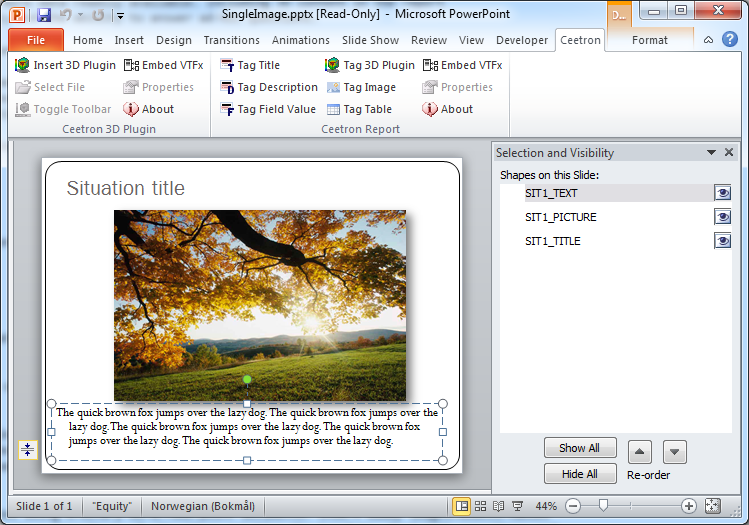749x525 pixels.
Task: Toggle visibility of the SIT1_PICTURE shape
Action: [722, 217]
